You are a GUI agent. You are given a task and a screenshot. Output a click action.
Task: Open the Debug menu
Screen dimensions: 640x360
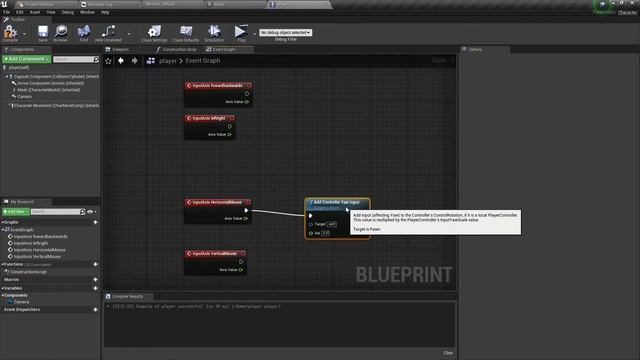point(68,12)
